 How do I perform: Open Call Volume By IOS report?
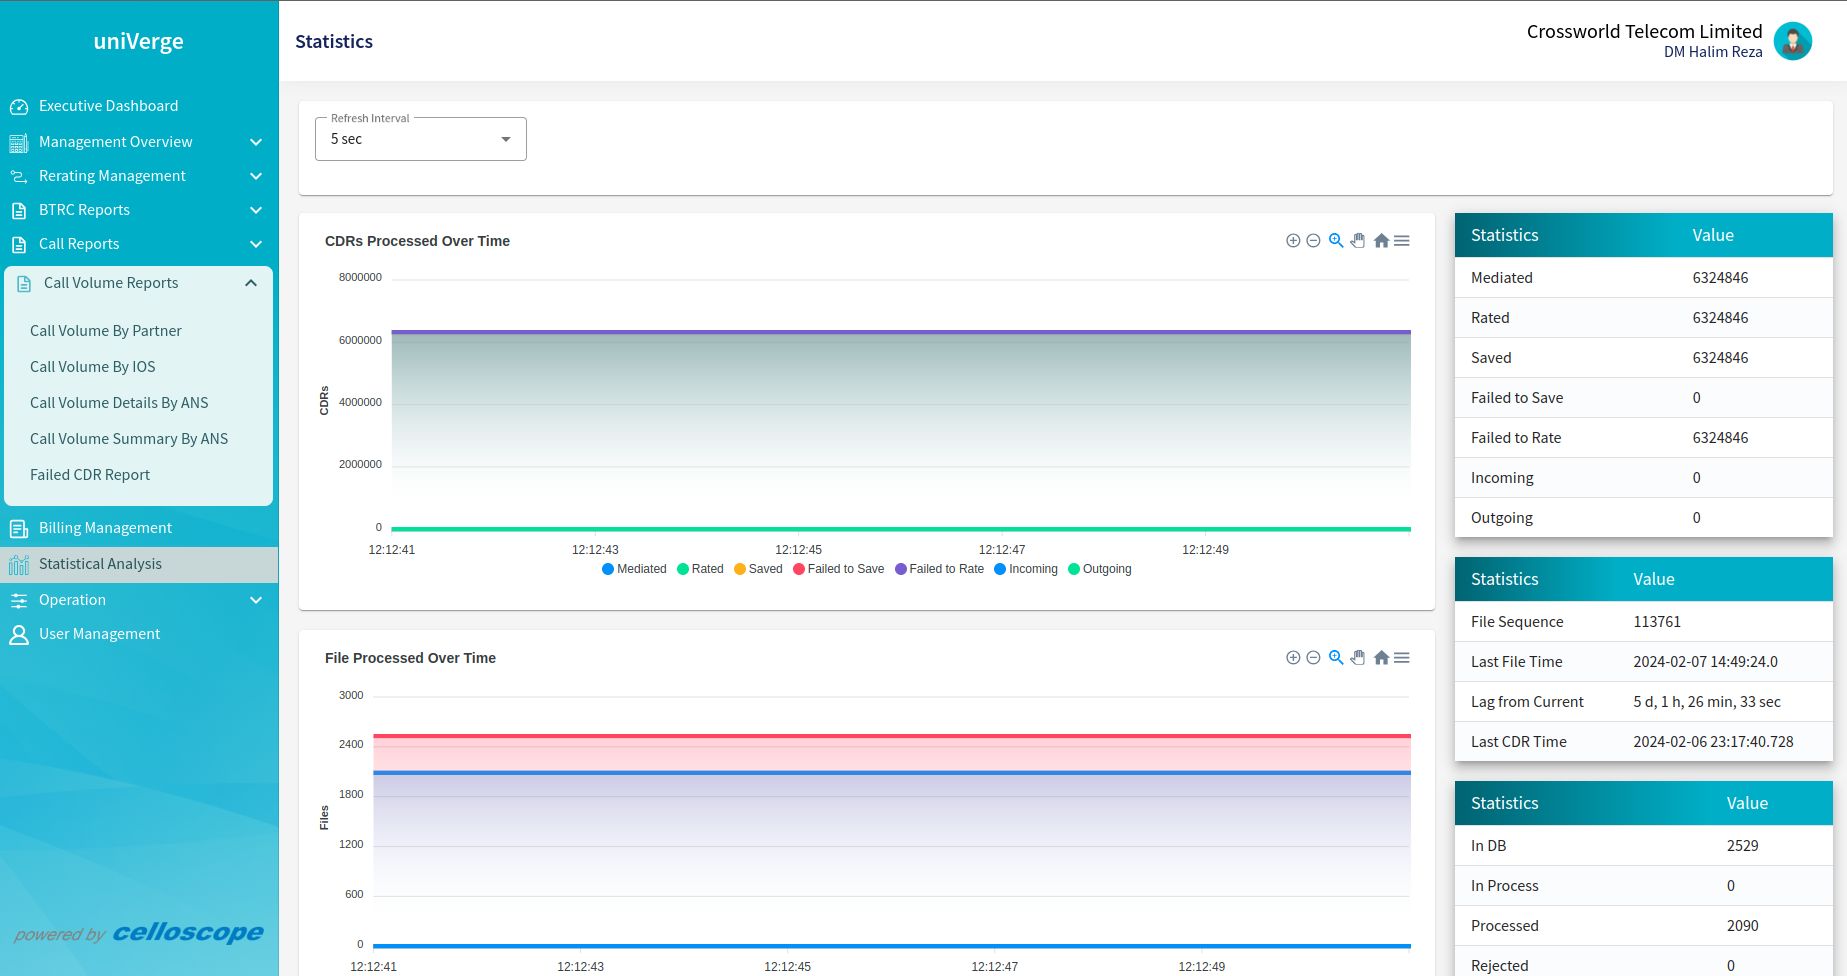pos(93,367)
